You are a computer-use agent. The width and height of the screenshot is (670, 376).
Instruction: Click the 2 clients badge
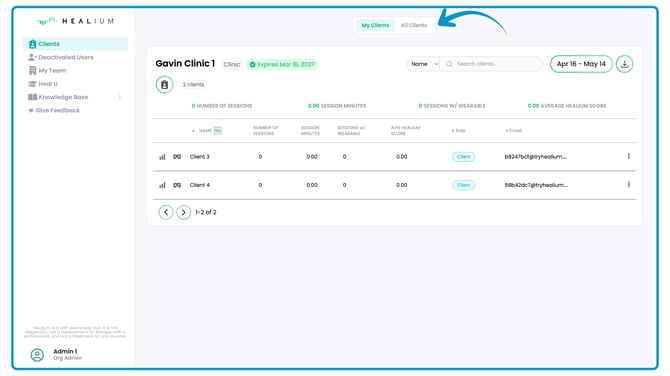(193, 85)
